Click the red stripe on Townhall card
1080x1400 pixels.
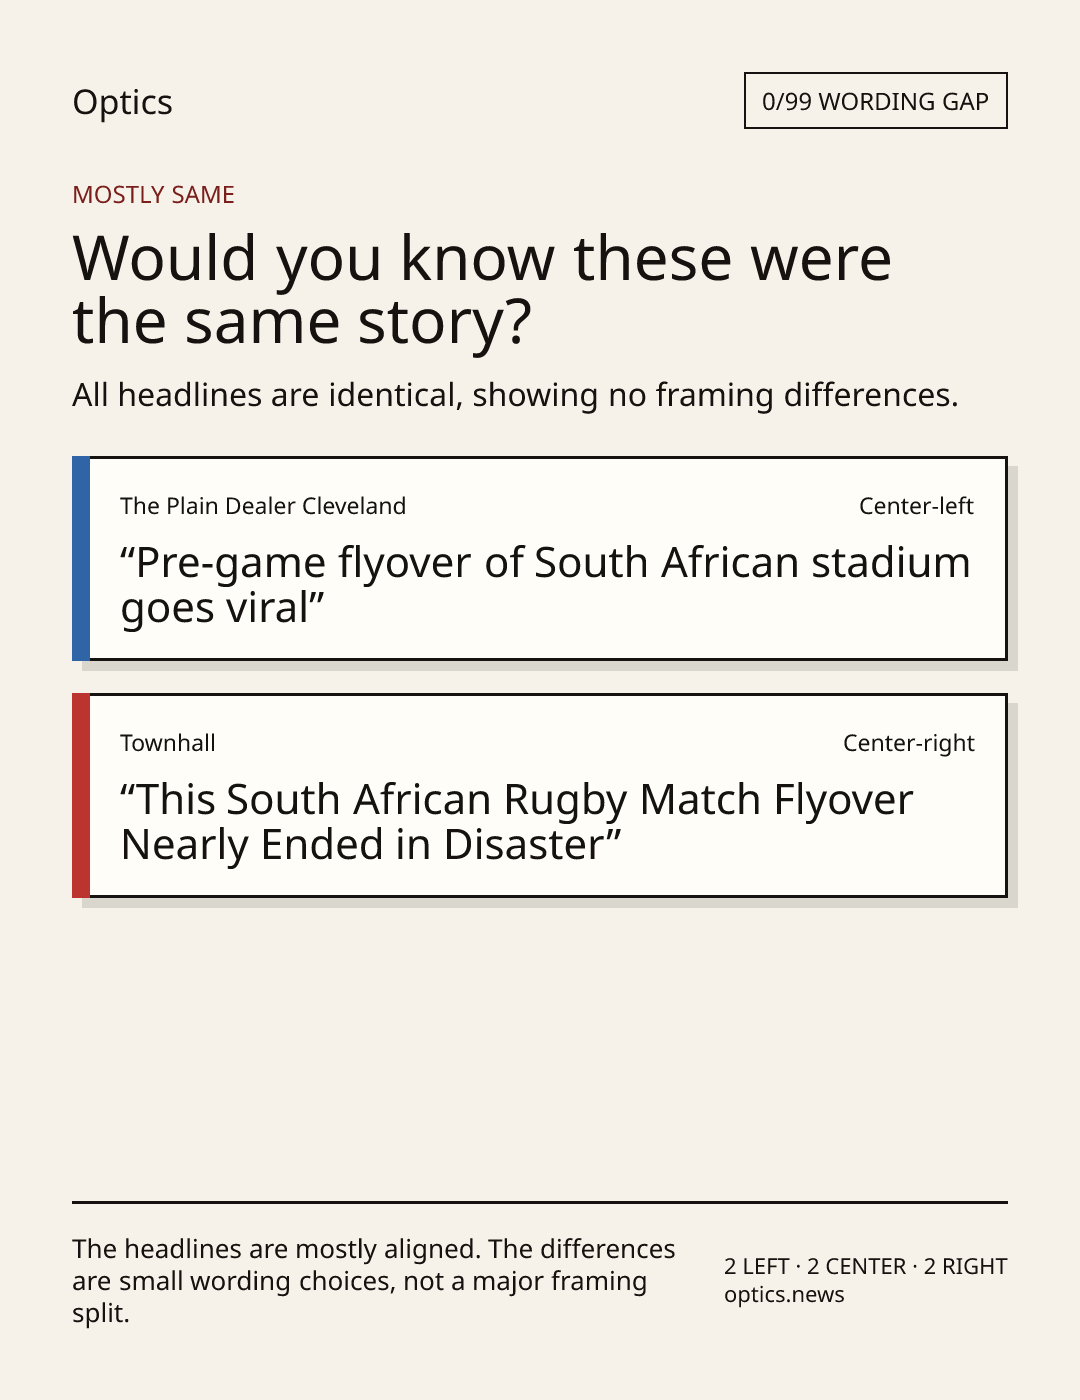coord(81,795)
